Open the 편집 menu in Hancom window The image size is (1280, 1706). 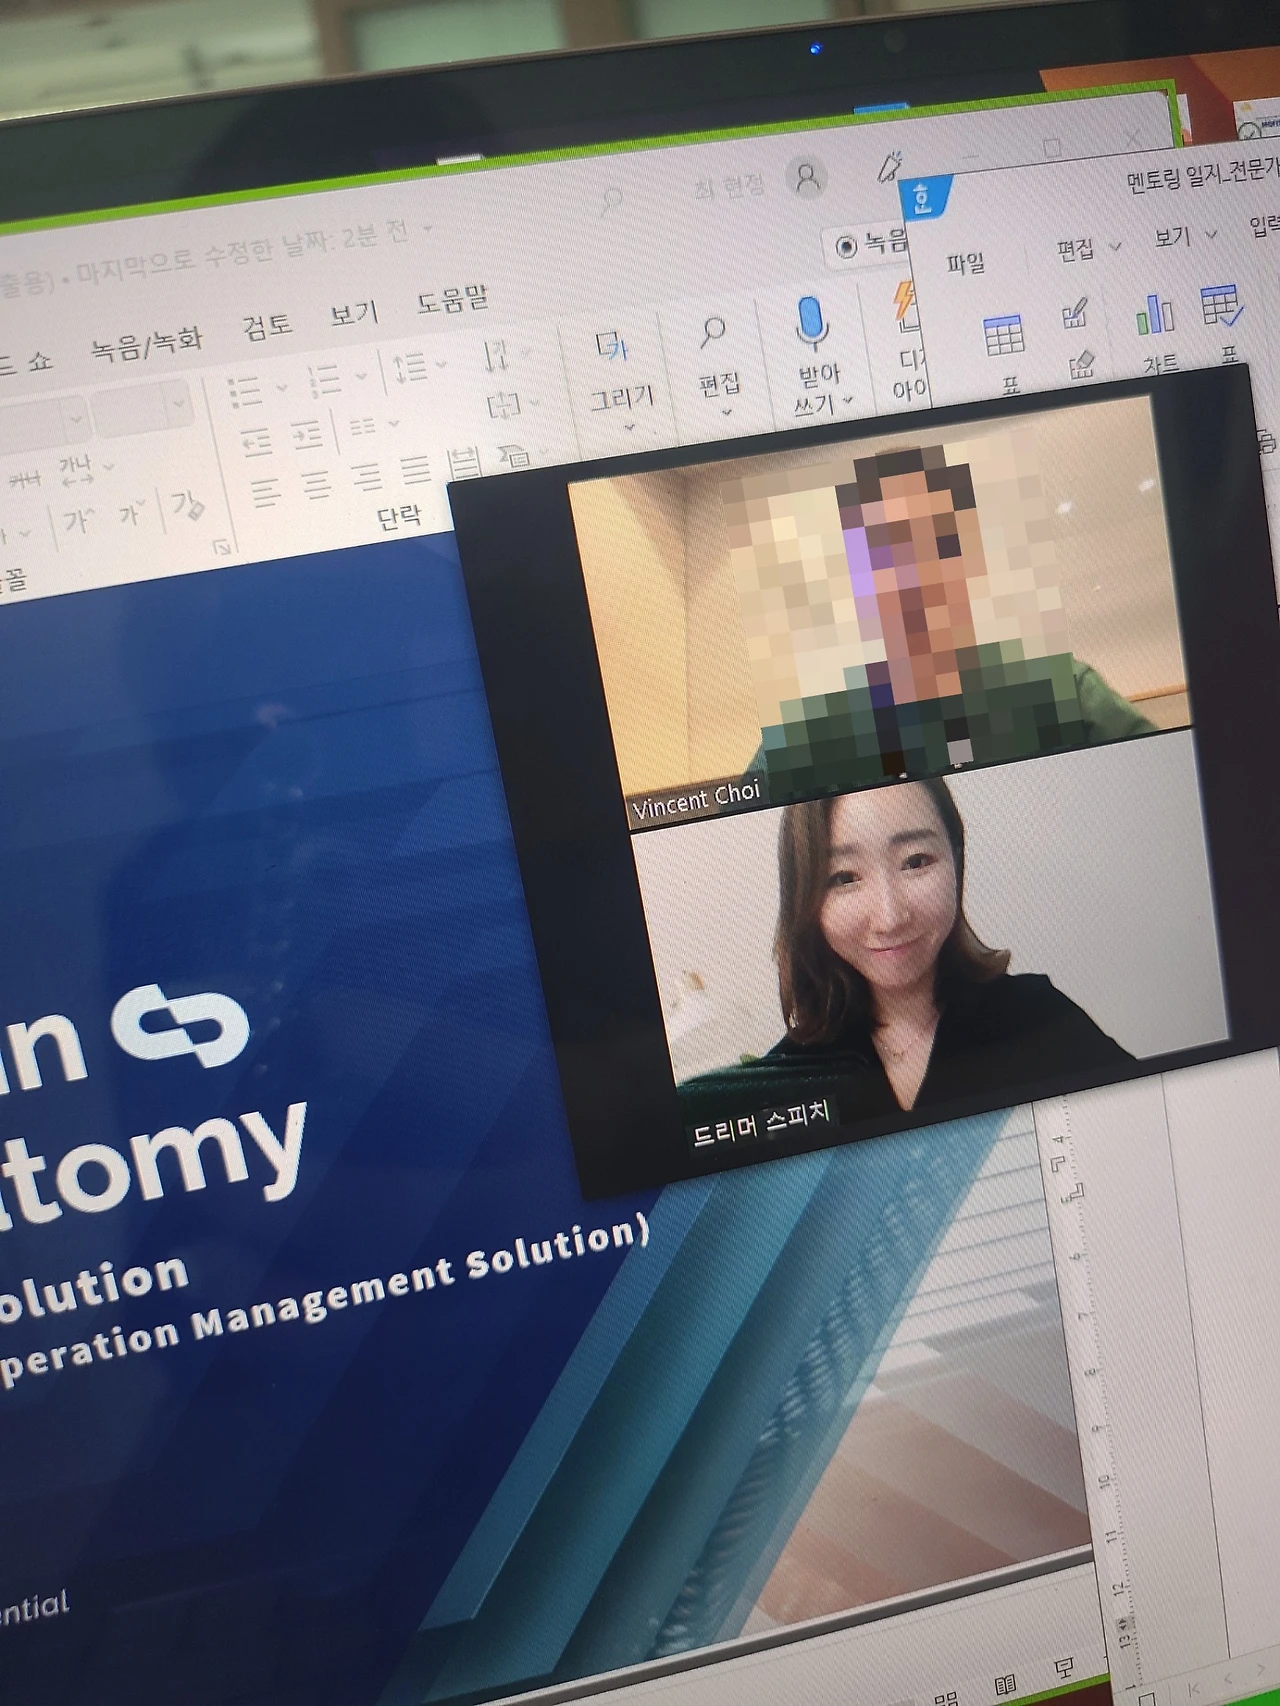(1076, 250)
